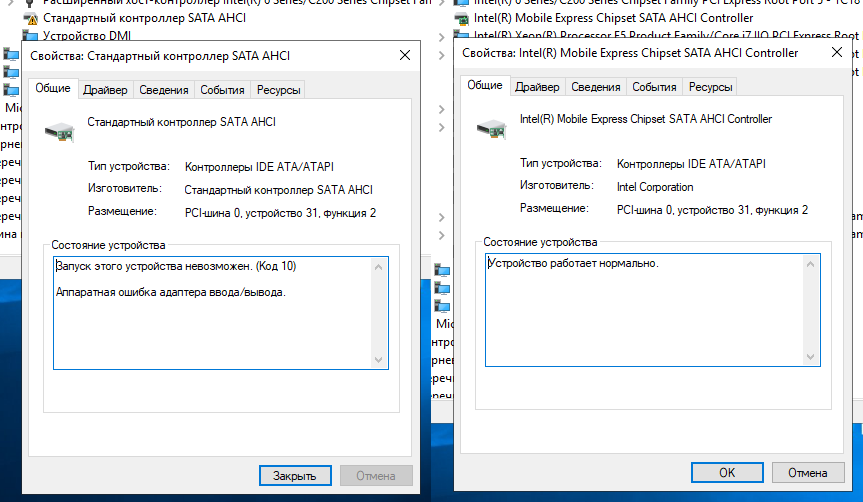Image resolution: width=863 pixels, height=502 pixels.
Task: Click folder icon beside Устройство DMI row
Action: tap(30, 36)
